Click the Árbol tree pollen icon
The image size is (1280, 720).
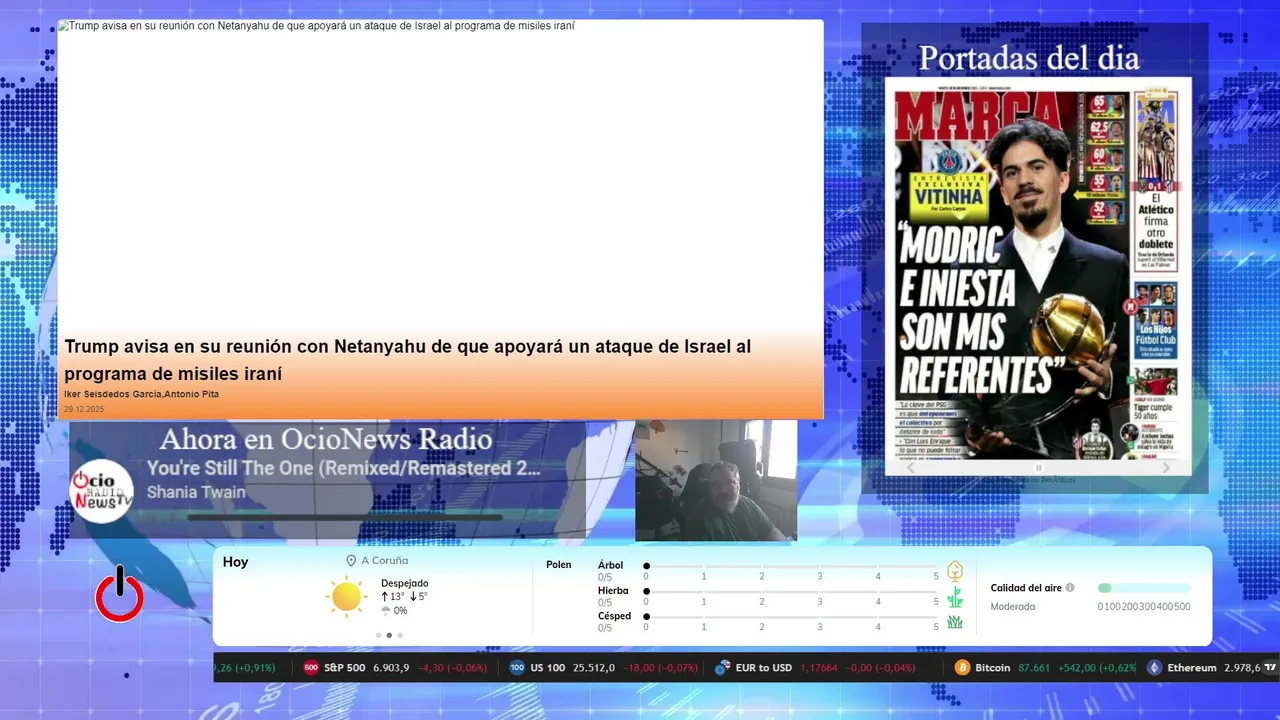(955, 571)
